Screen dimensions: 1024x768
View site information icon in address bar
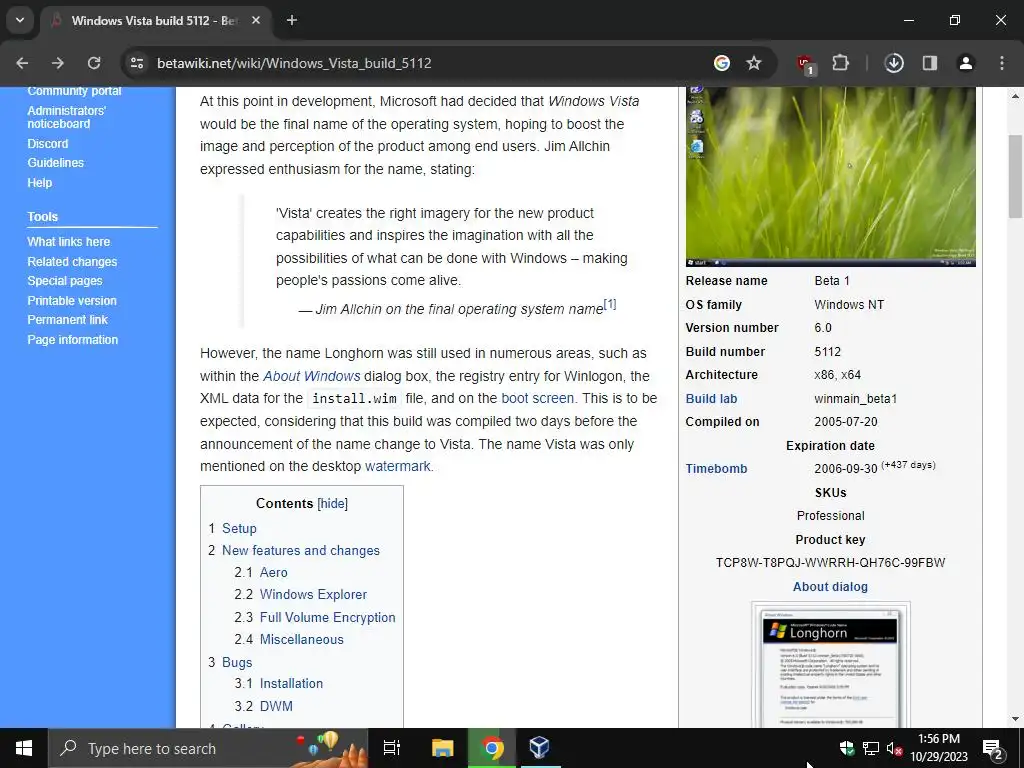[137, 63]
